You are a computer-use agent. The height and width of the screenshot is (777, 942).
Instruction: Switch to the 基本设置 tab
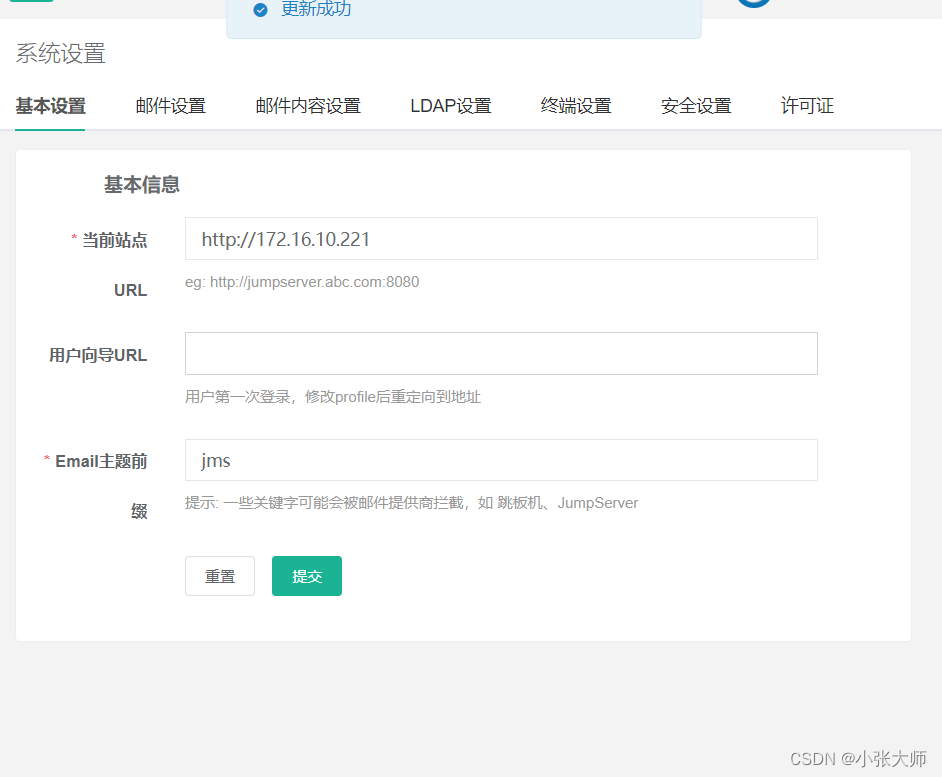pyautogui.click(x=50, y=106)
